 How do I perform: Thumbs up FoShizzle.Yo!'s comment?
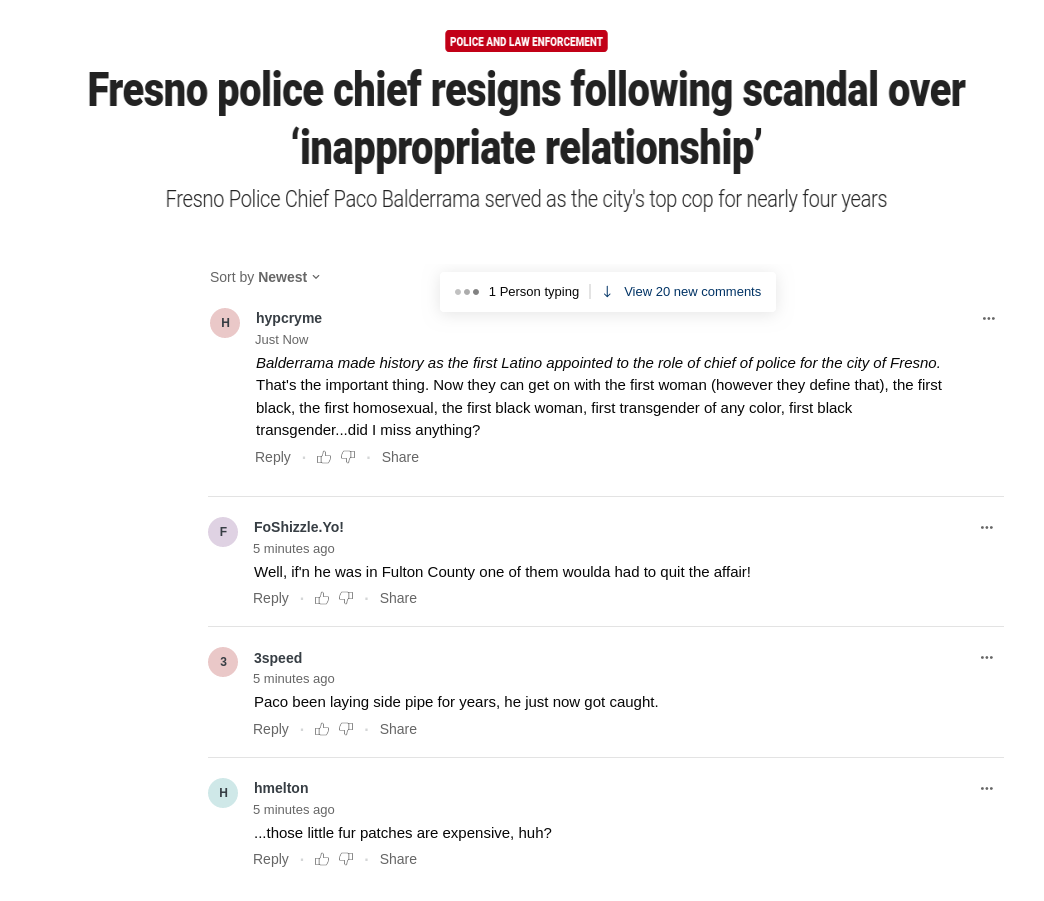pos(322,598)
